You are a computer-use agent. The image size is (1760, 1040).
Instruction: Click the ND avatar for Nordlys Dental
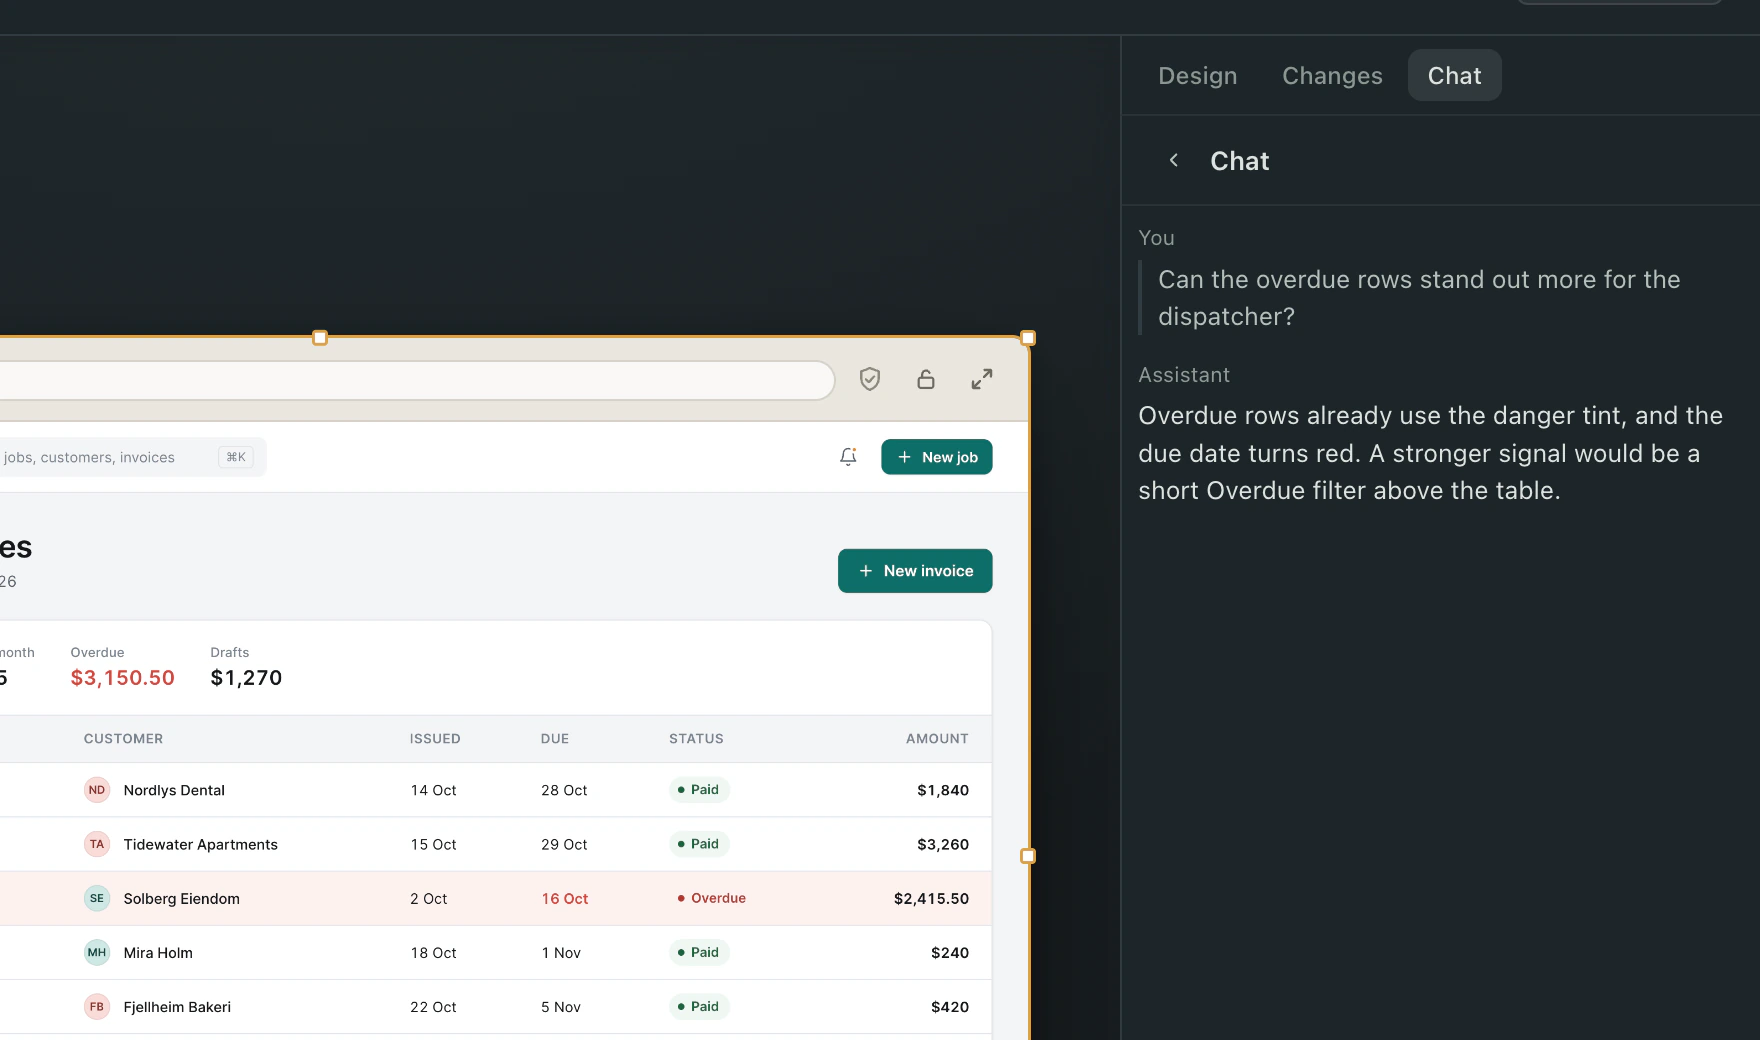[97, 790]
